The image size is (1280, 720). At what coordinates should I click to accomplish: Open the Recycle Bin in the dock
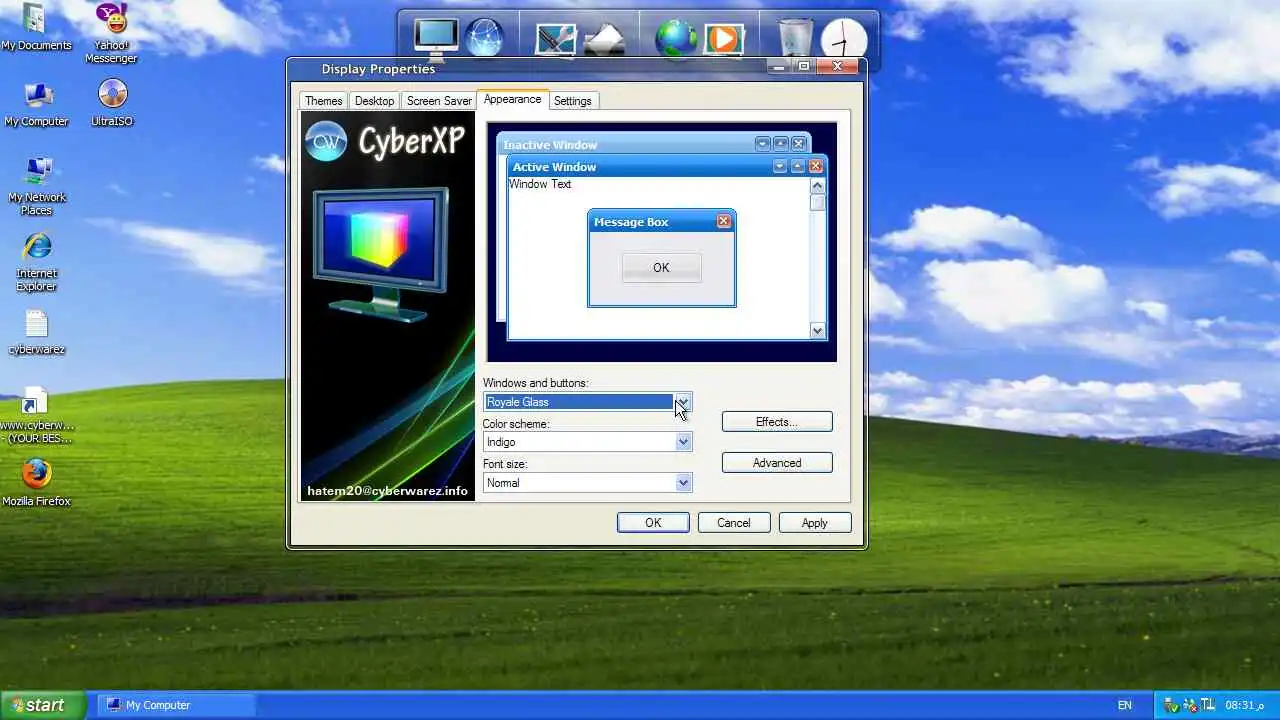click(x=796, y=38)
